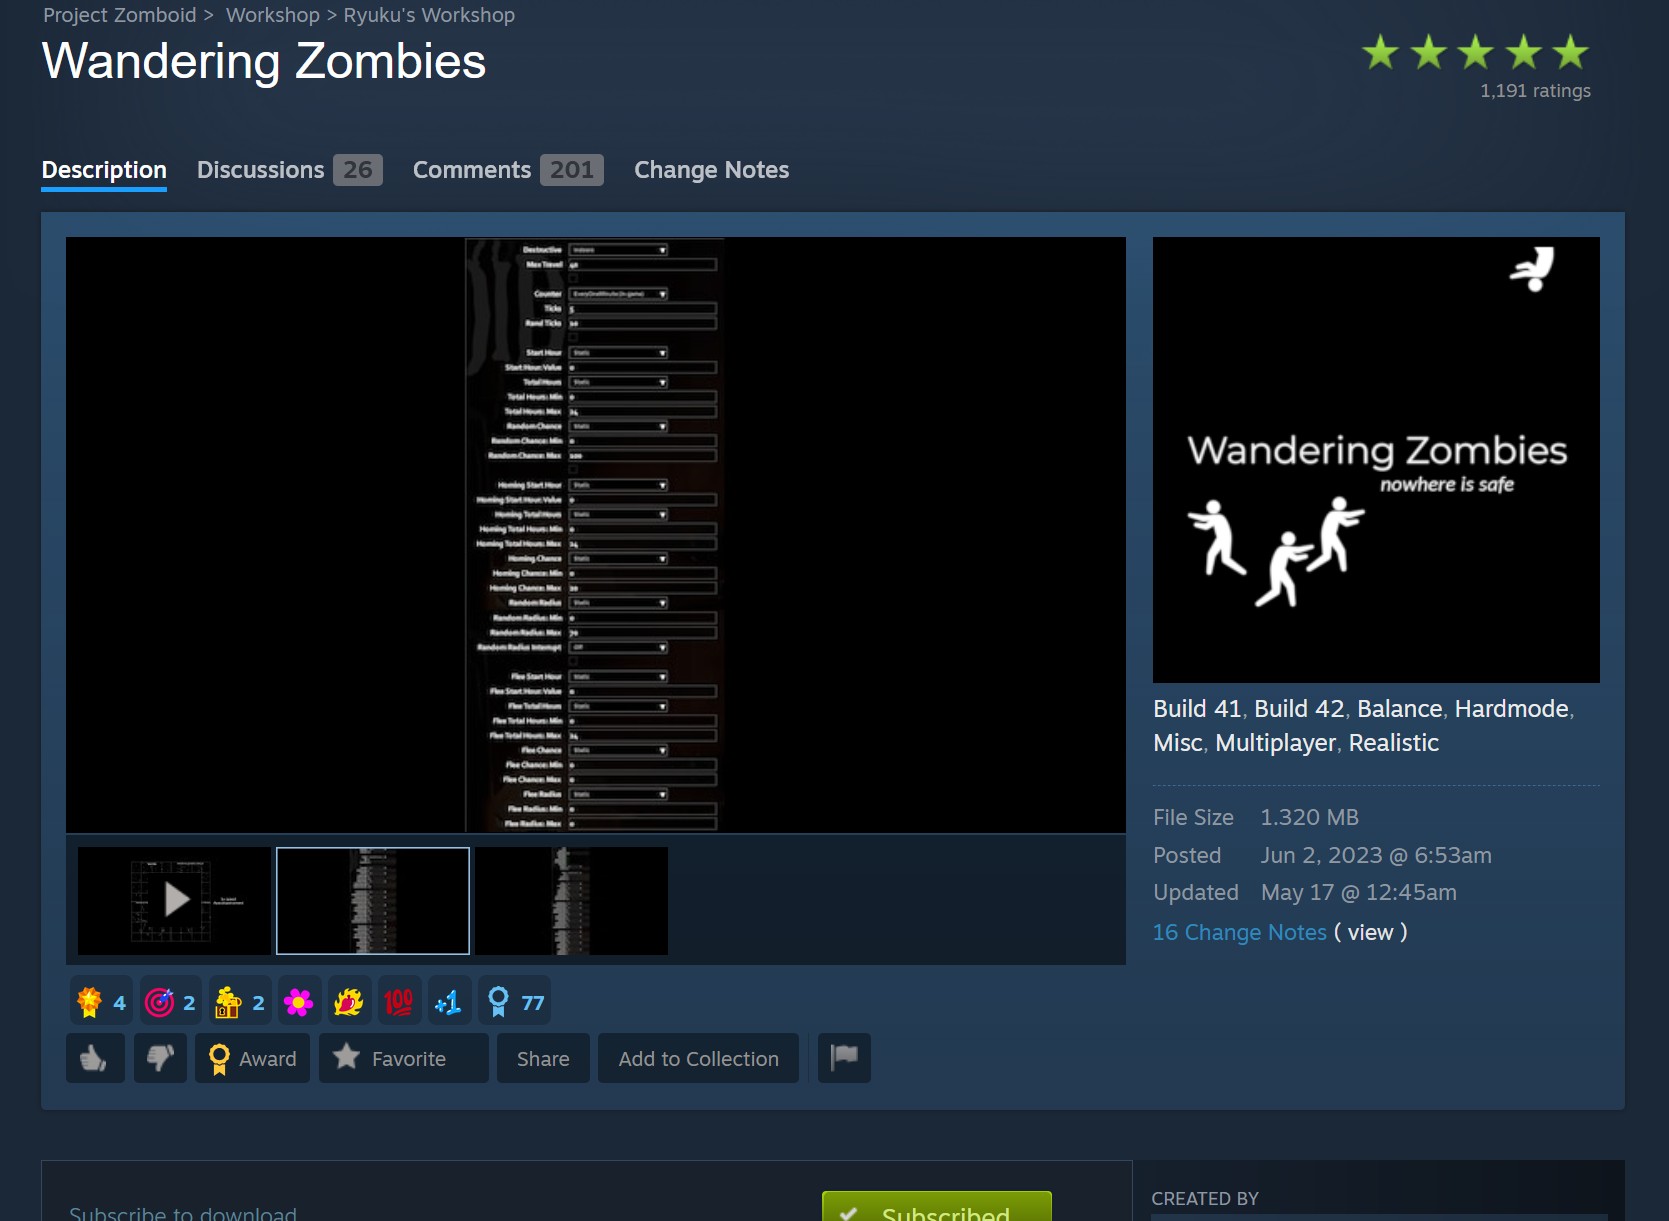Click the red 100 award icon

coord(399,1002)
